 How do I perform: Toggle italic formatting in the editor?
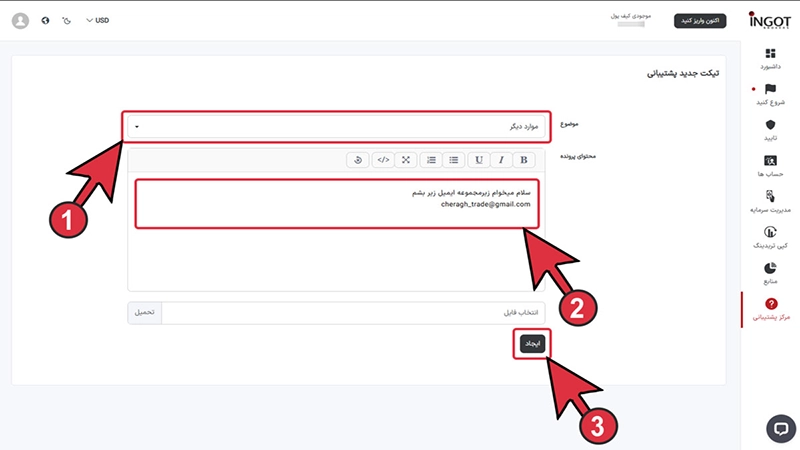coord(502,159)
